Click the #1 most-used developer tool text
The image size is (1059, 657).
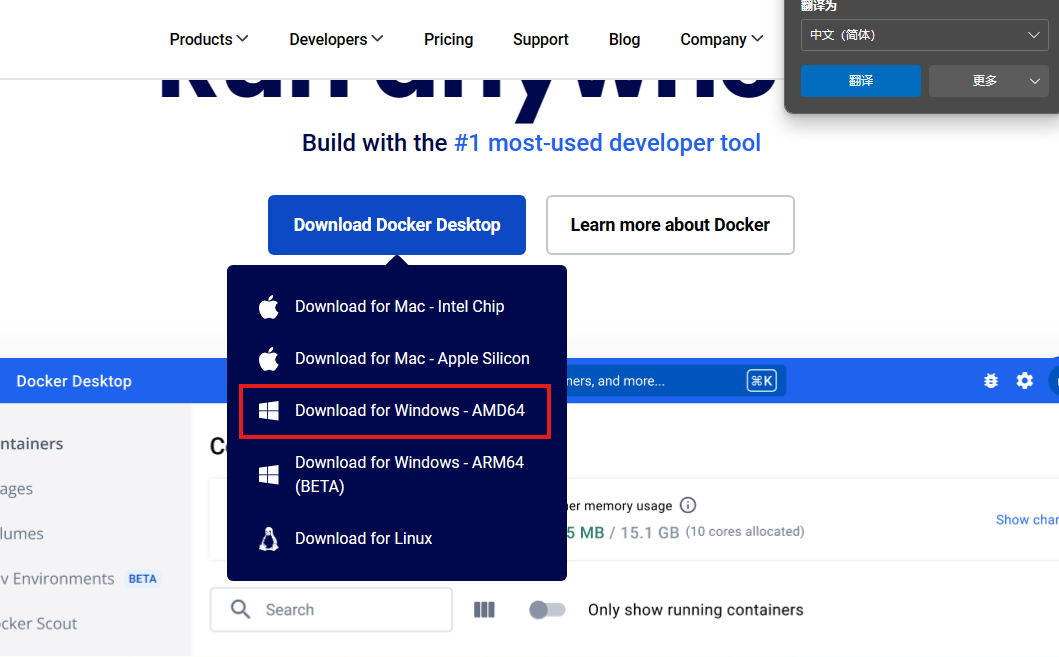[x=607, y=143]
